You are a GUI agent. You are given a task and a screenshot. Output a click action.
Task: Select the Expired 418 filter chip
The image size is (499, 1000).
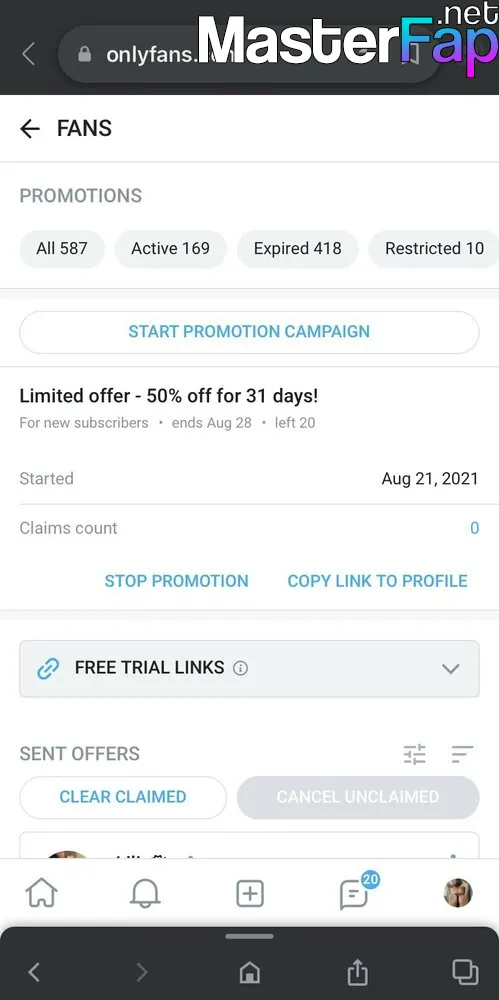coord(297,249)
